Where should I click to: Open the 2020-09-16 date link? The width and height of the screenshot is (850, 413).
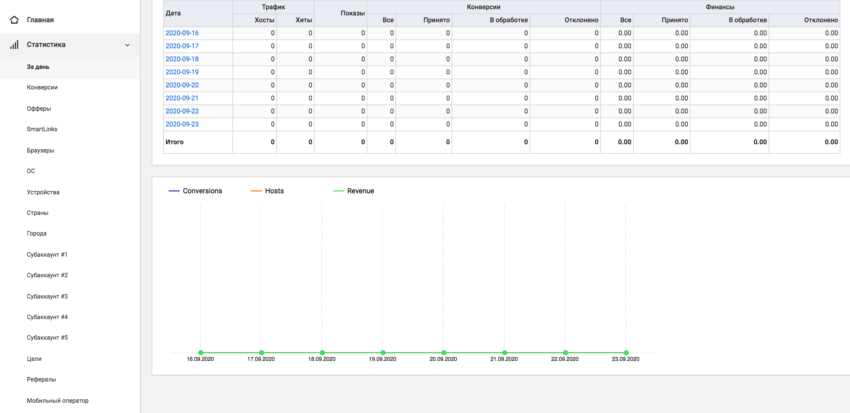(182, 33)
